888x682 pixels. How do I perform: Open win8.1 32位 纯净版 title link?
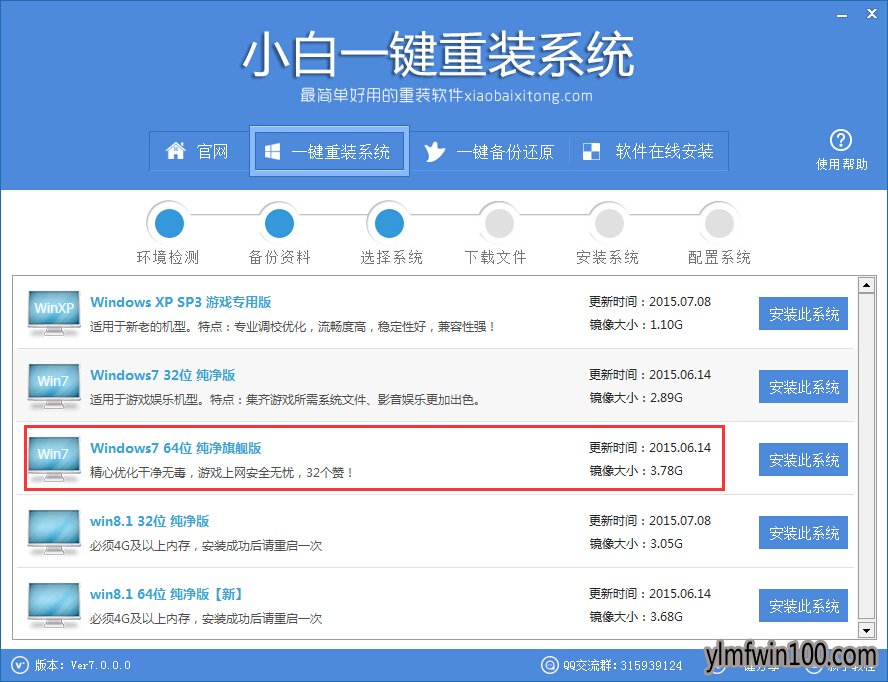[x=150, y=521]
